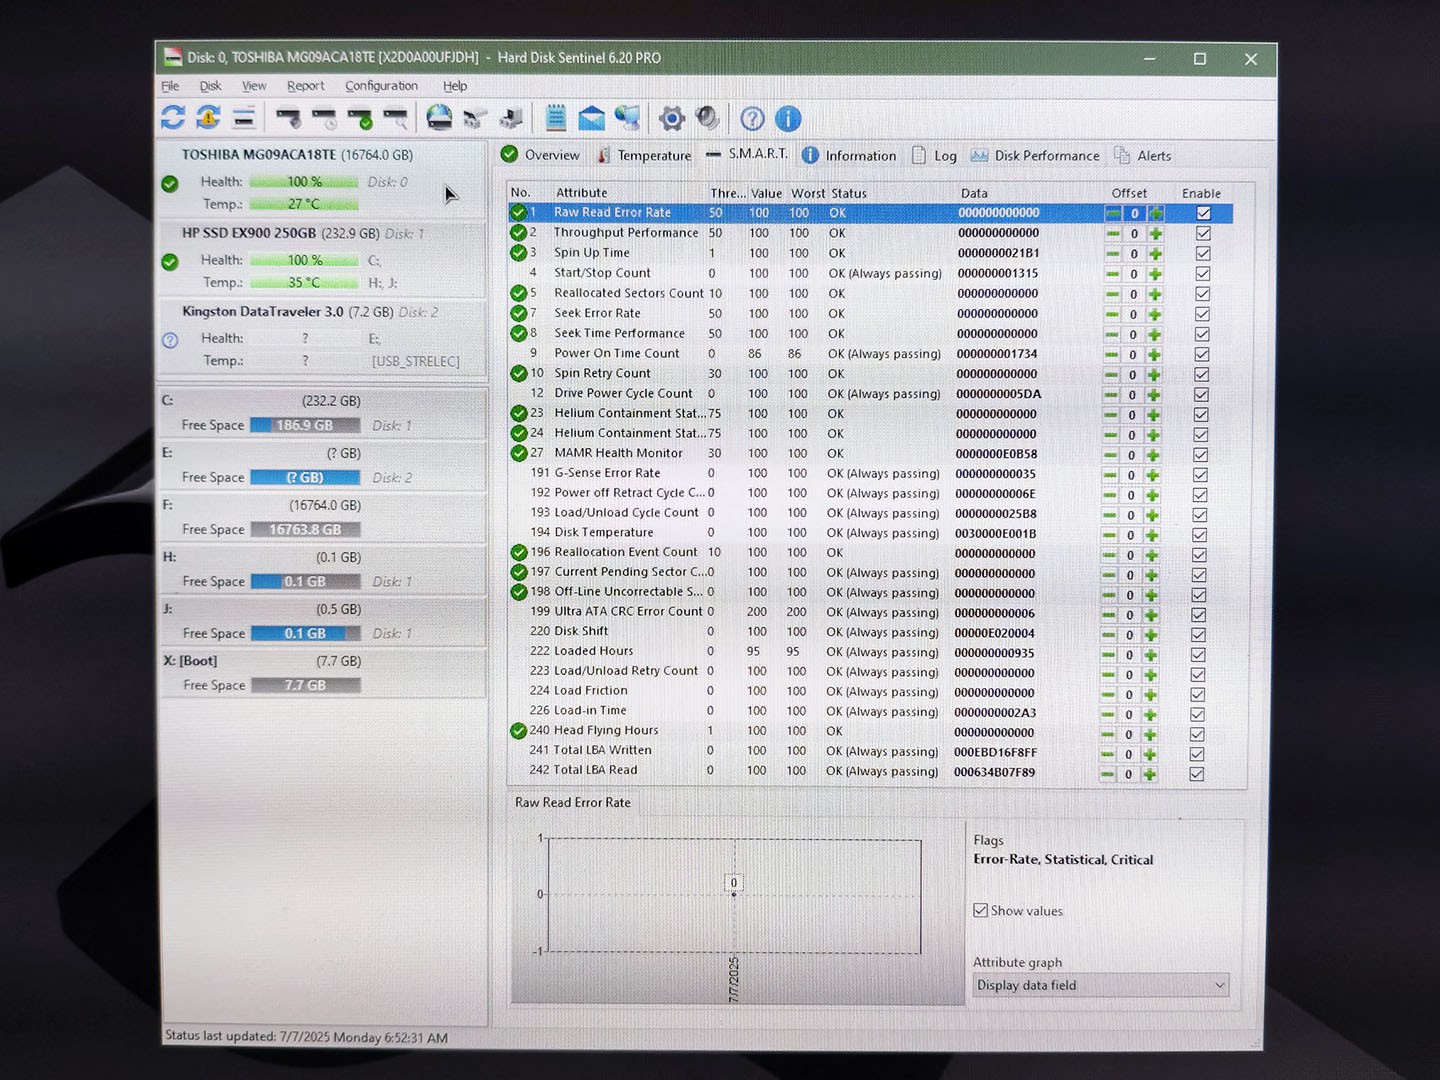
Task: Click the disk with shield toolbar icon
Action: click(288, 119)
